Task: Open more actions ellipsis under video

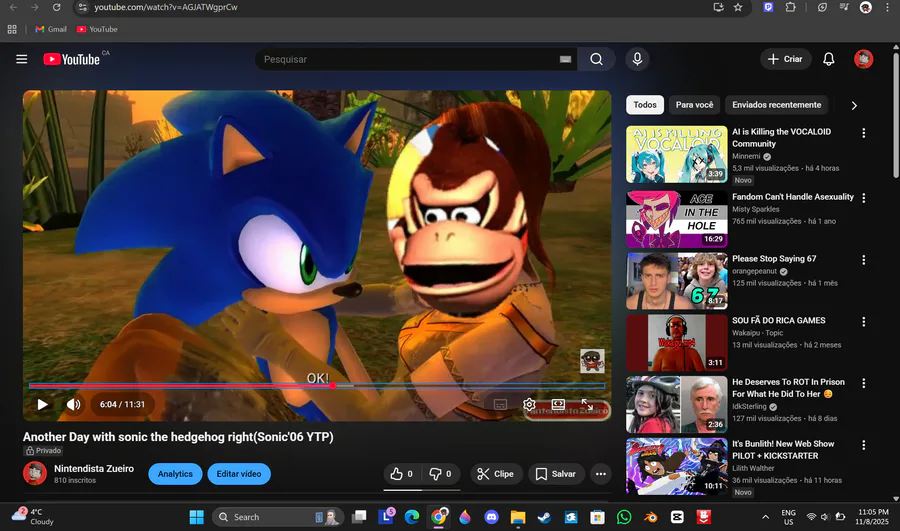Action: point(600,474)
